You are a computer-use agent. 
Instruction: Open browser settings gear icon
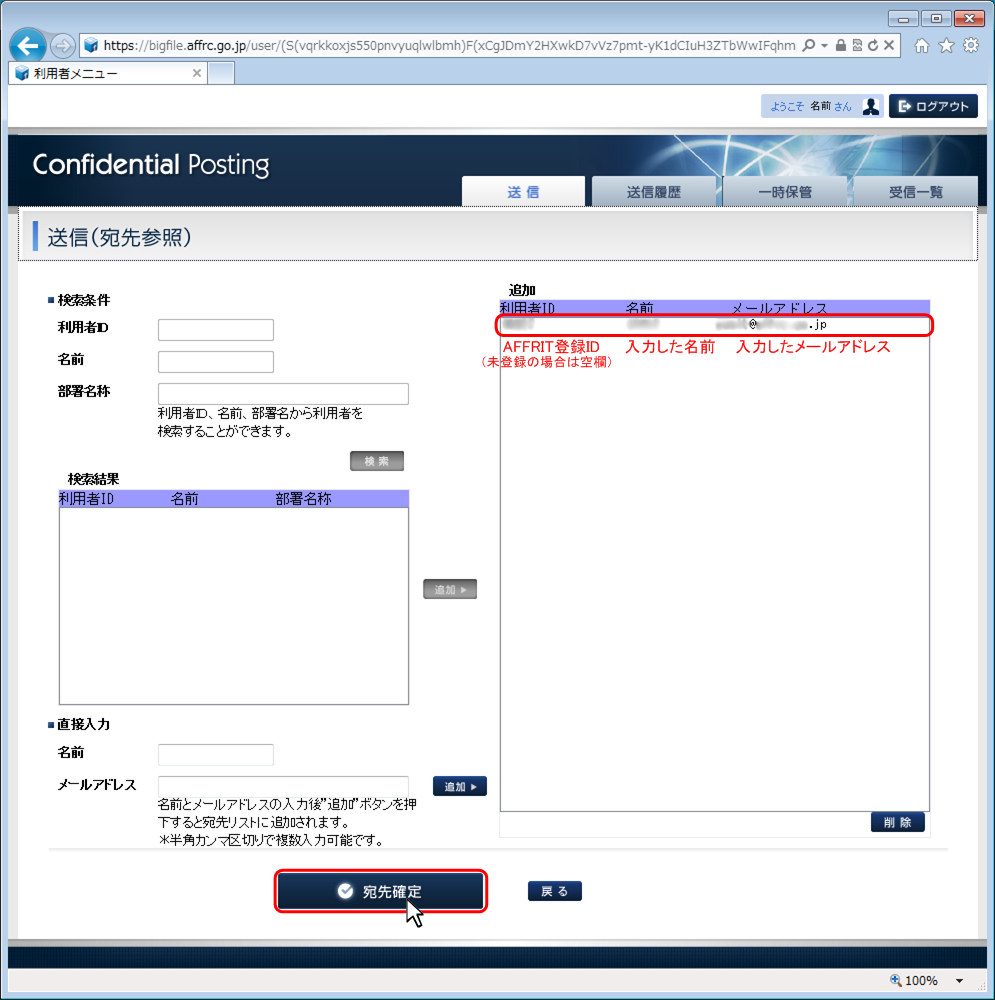pyautogui.click(x=970, y=46)
